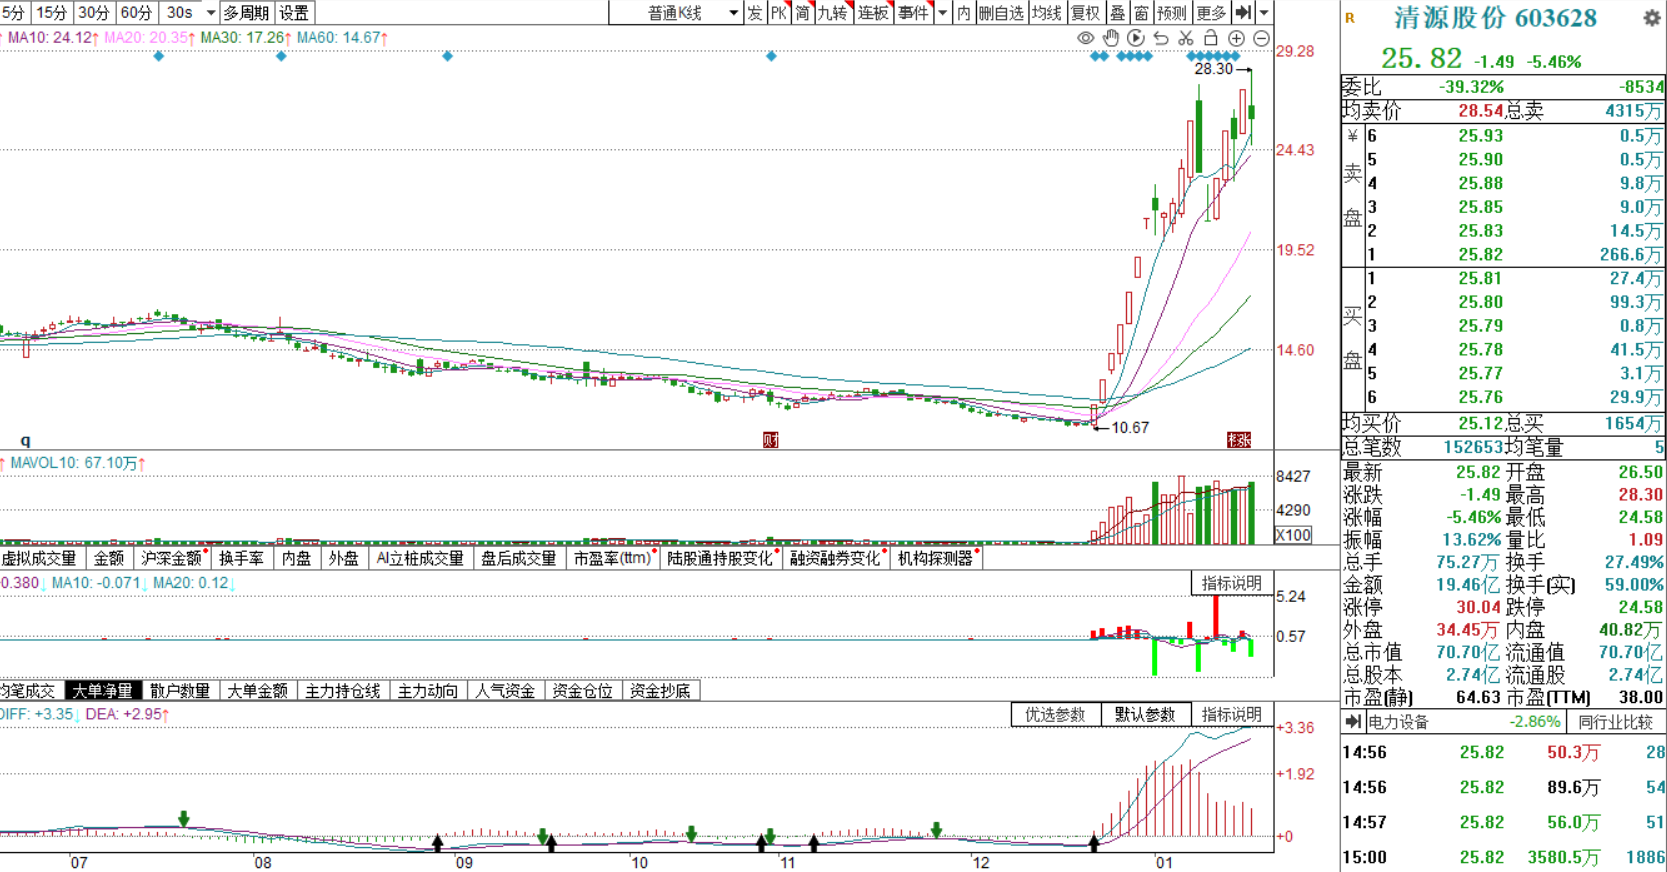This screenshot has height=872, width=1667.
Task: Select the 5分 period tab
Action: 13,12
